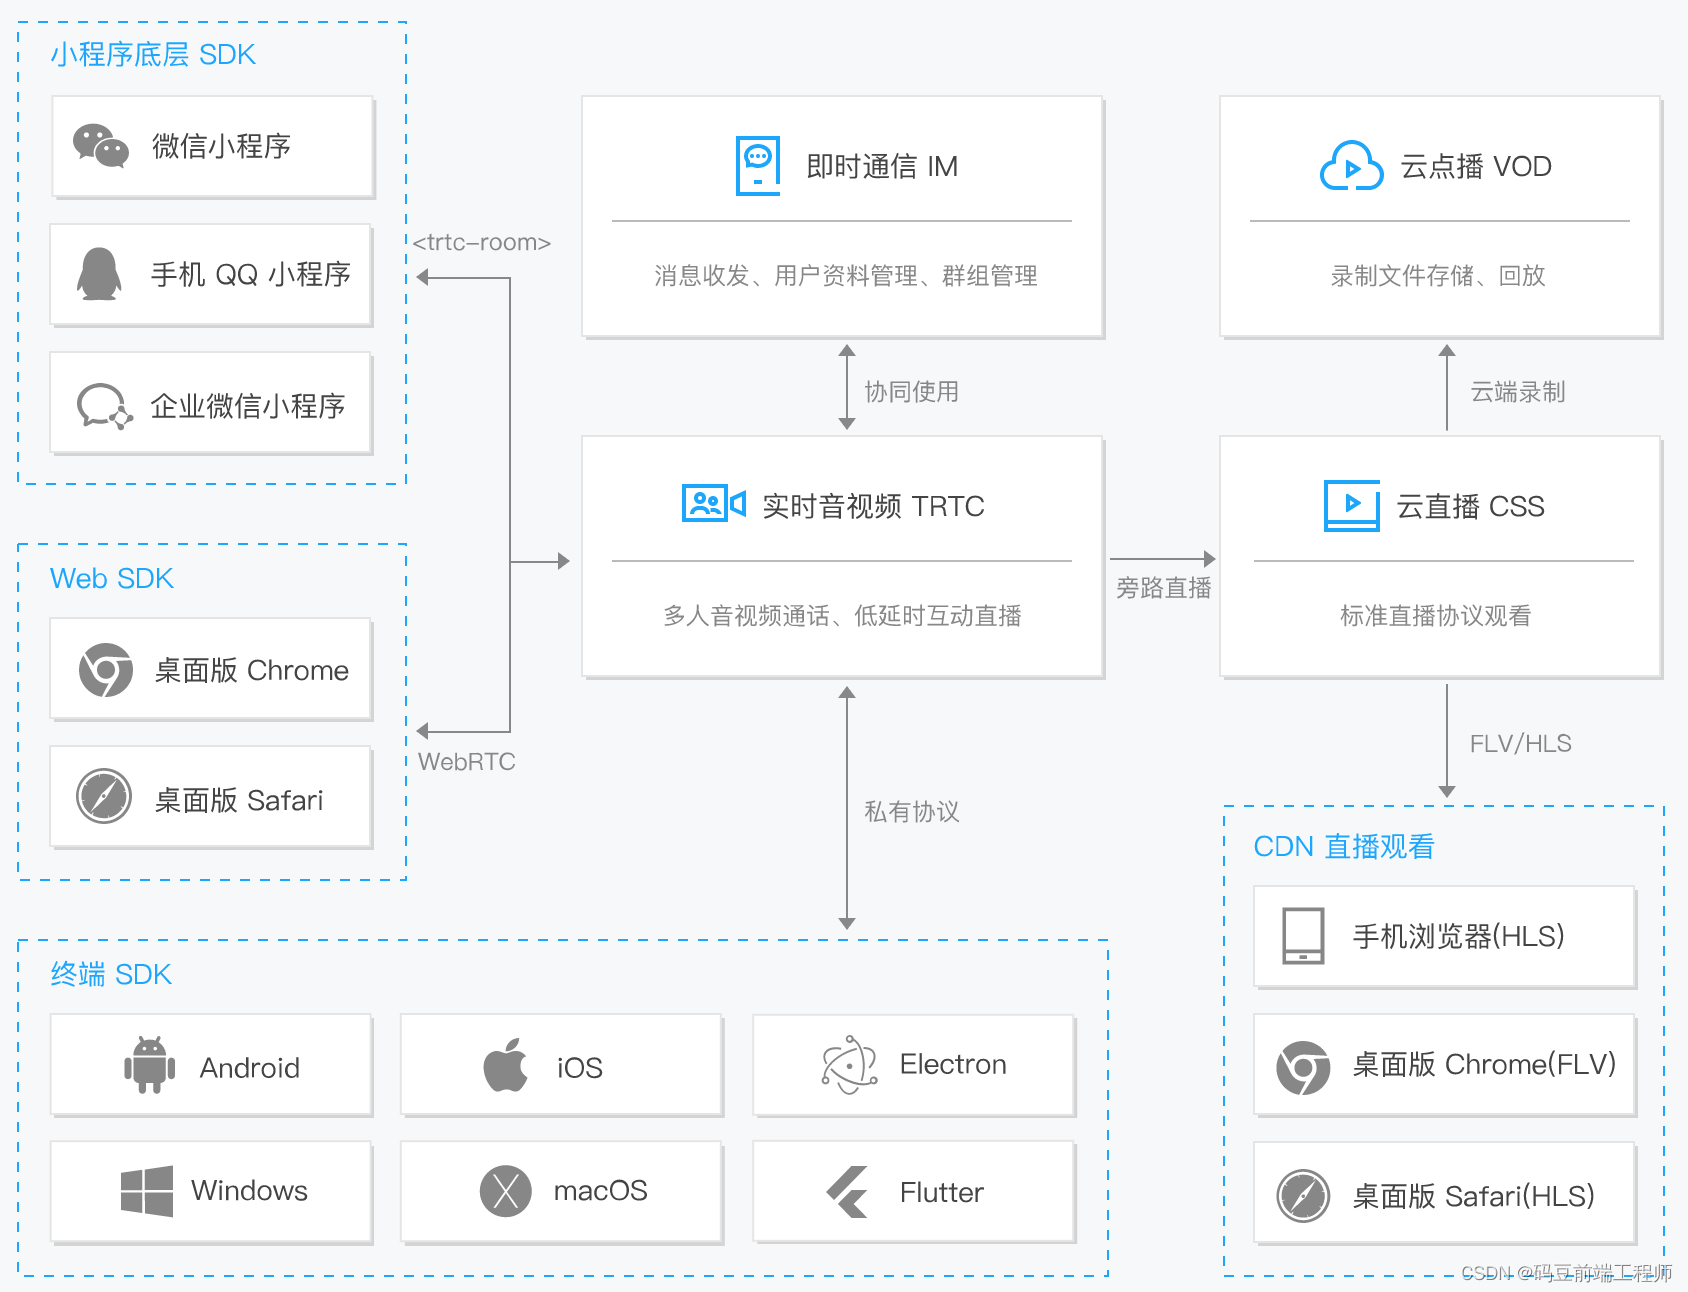Click 标准直播协议观看 description
The height and width of the screenshot is (1292, 1688).
tap(1436, 615)
